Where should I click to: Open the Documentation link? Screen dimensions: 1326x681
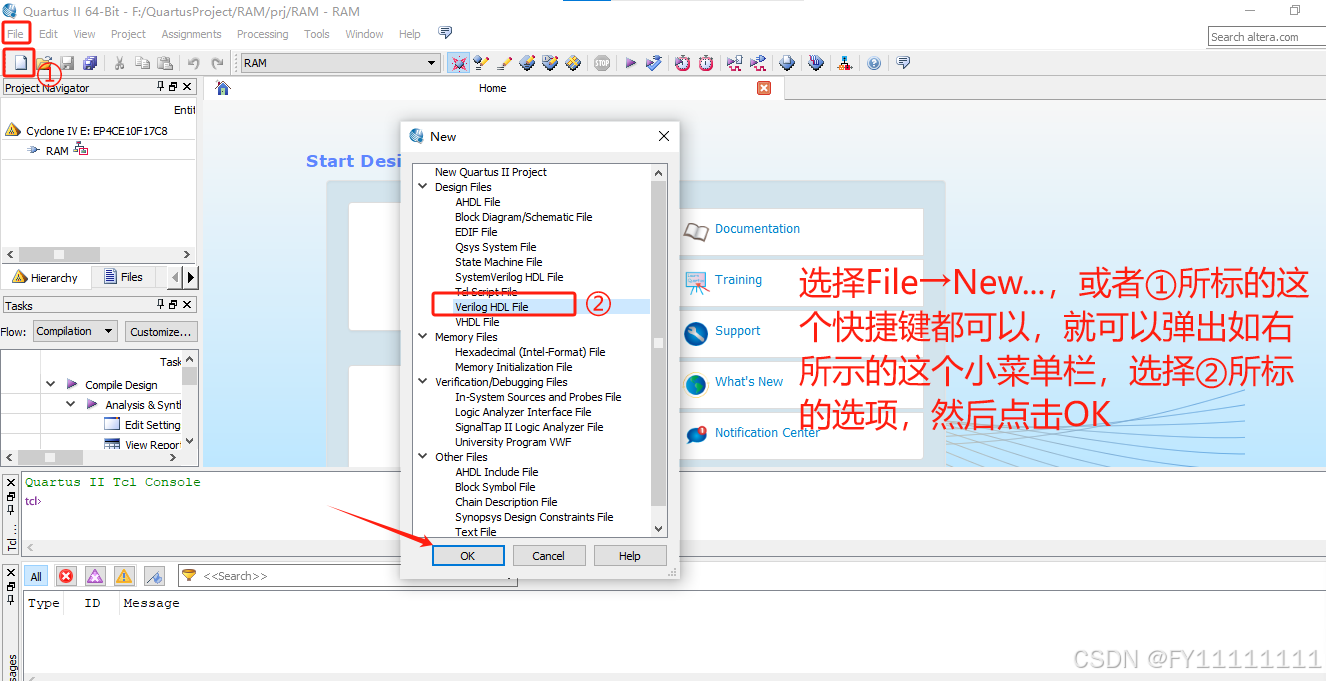(x=757, y=229)
